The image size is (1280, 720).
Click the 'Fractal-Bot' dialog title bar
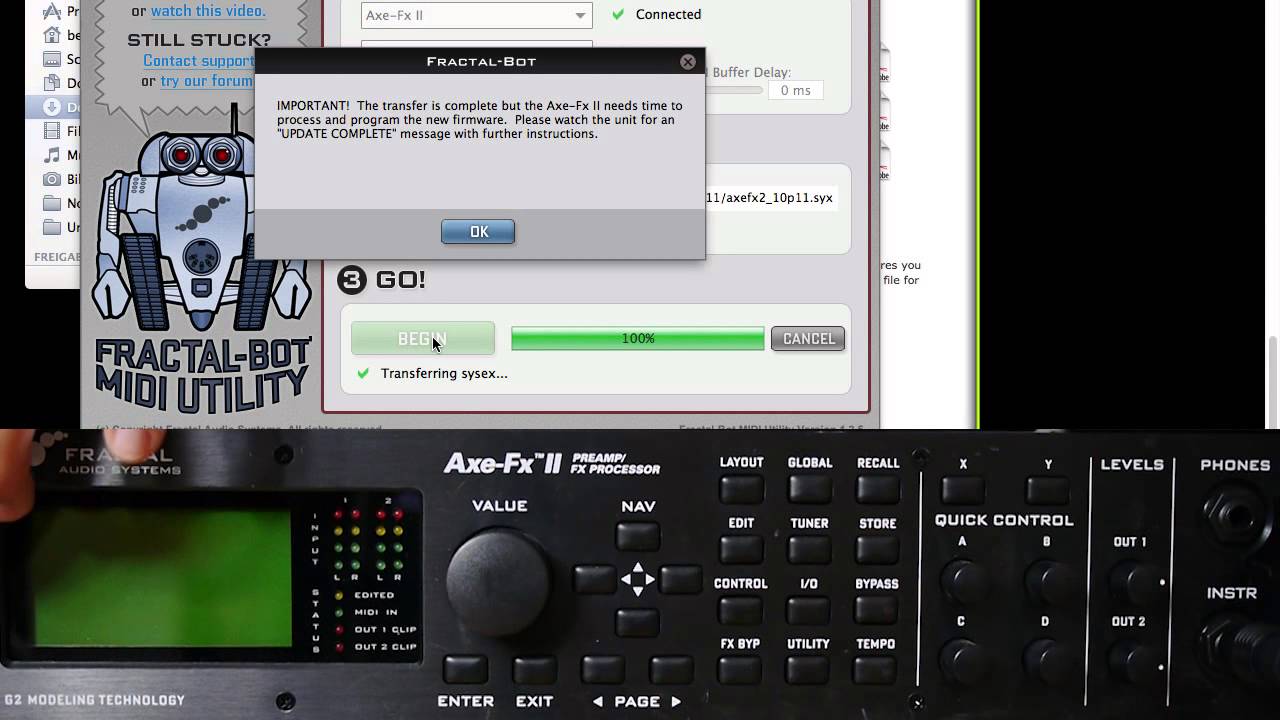coord(480,62)
